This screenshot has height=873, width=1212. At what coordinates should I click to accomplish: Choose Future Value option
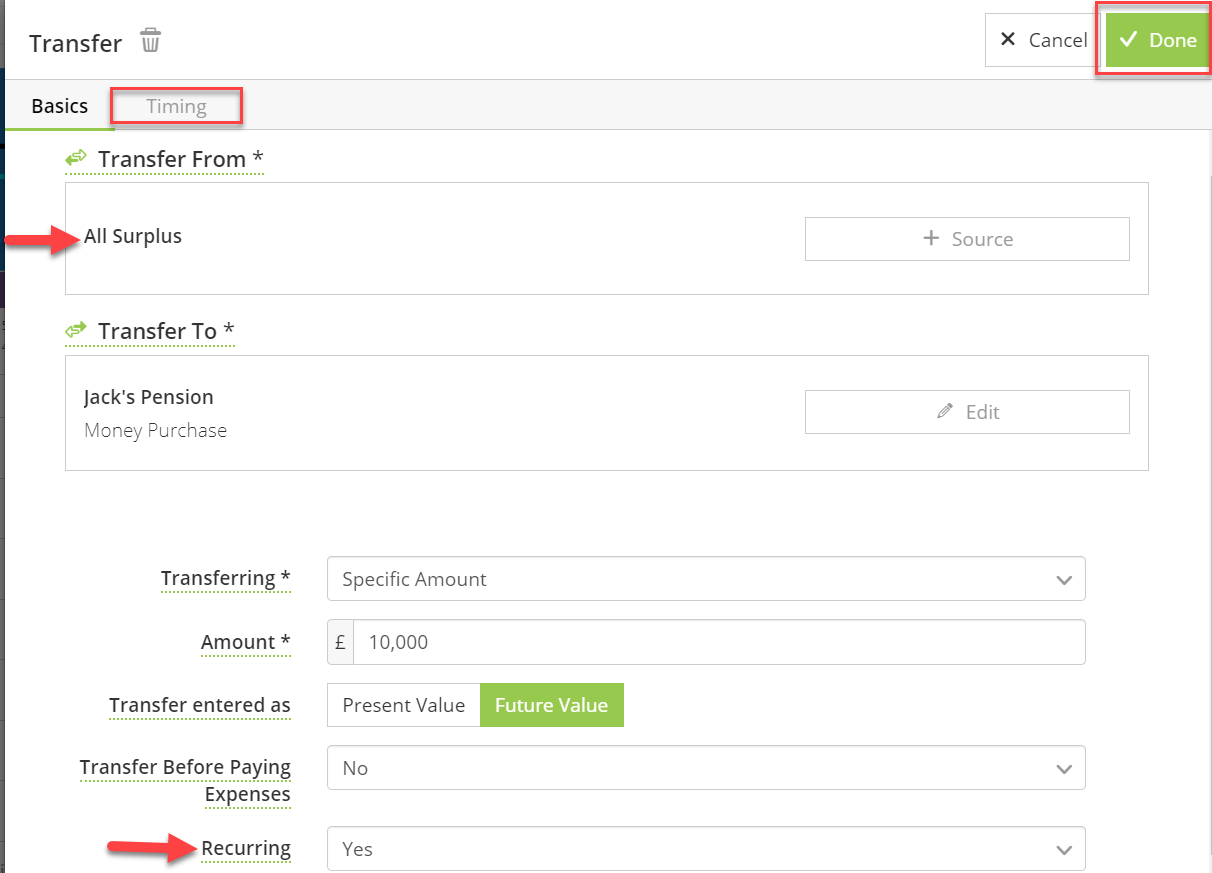(551, 705)
